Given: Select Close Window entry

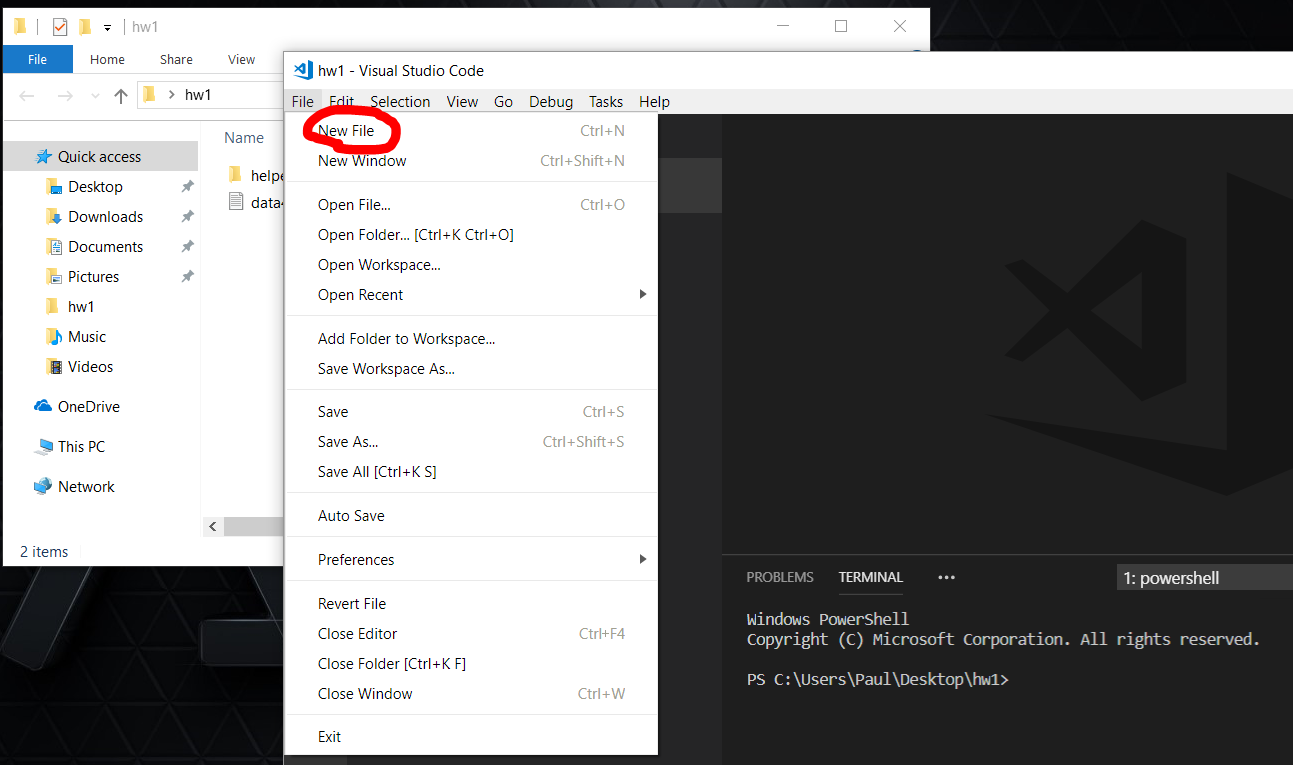Looking at the screenshot, I should 471,694.
